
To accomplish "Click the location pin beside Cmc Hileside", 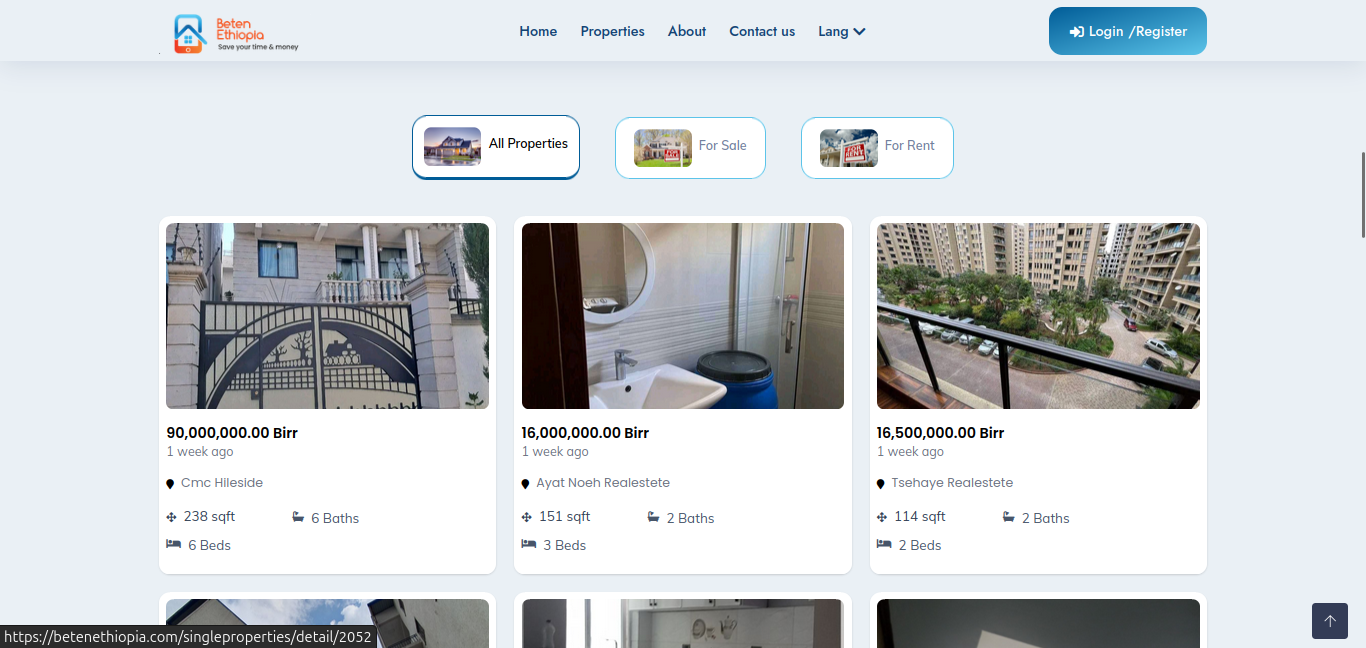I will (x=170, y=484).
